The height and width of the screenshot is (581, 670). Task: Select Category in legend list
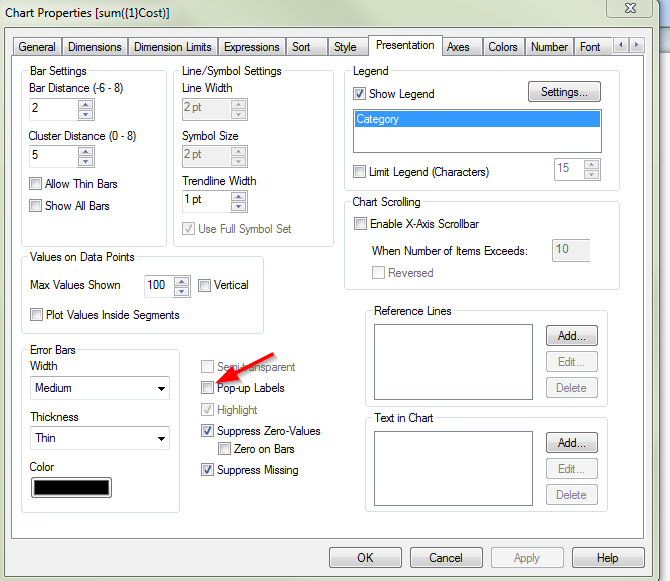(x=477, y=119)
